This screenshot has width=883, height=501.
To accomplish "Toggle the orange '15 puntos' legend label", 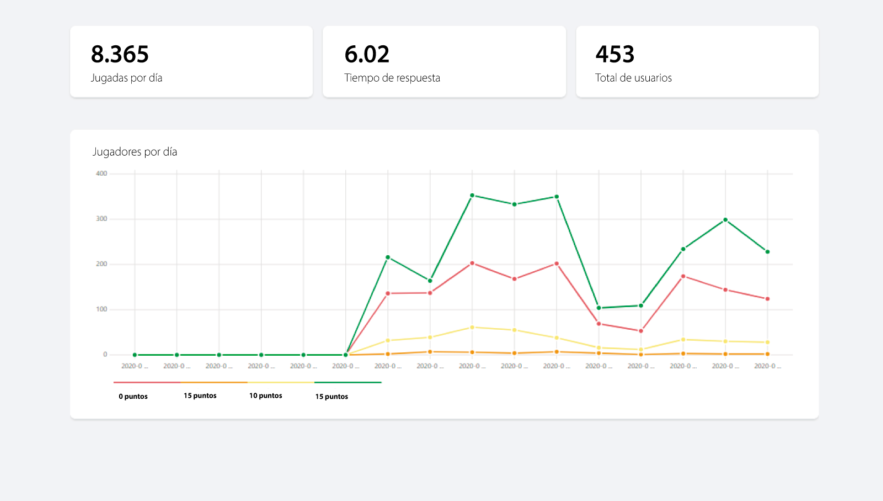I will click(x=200, y=395).
